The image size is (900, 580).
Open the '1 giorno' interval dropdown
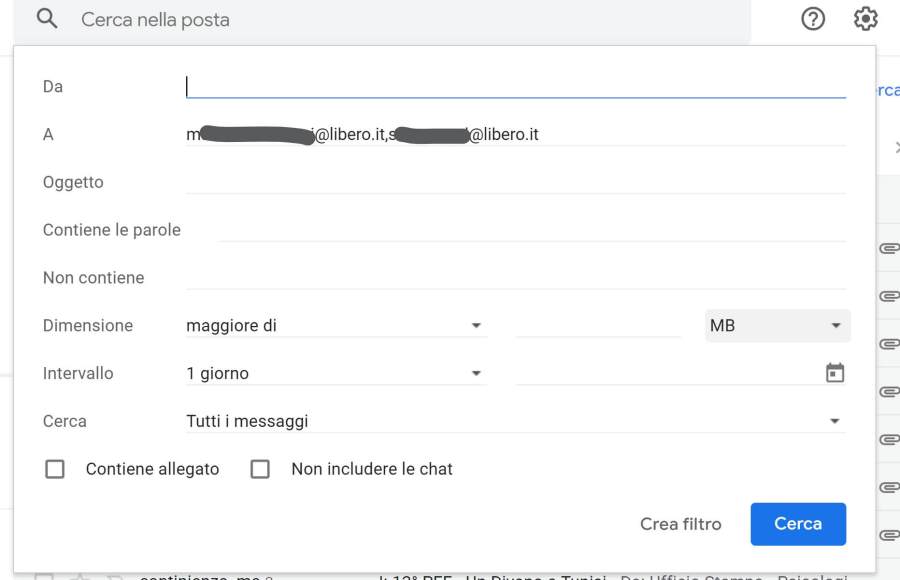pos(335,374)
